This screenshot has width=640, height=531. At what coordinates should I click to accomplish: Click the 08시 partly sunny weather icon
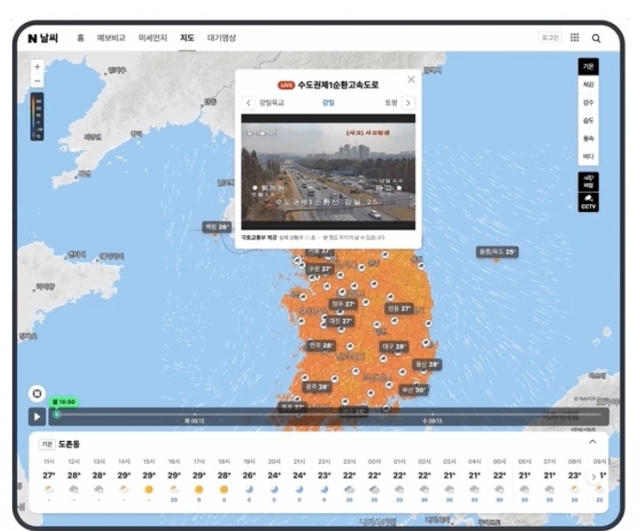pos(575,489)
